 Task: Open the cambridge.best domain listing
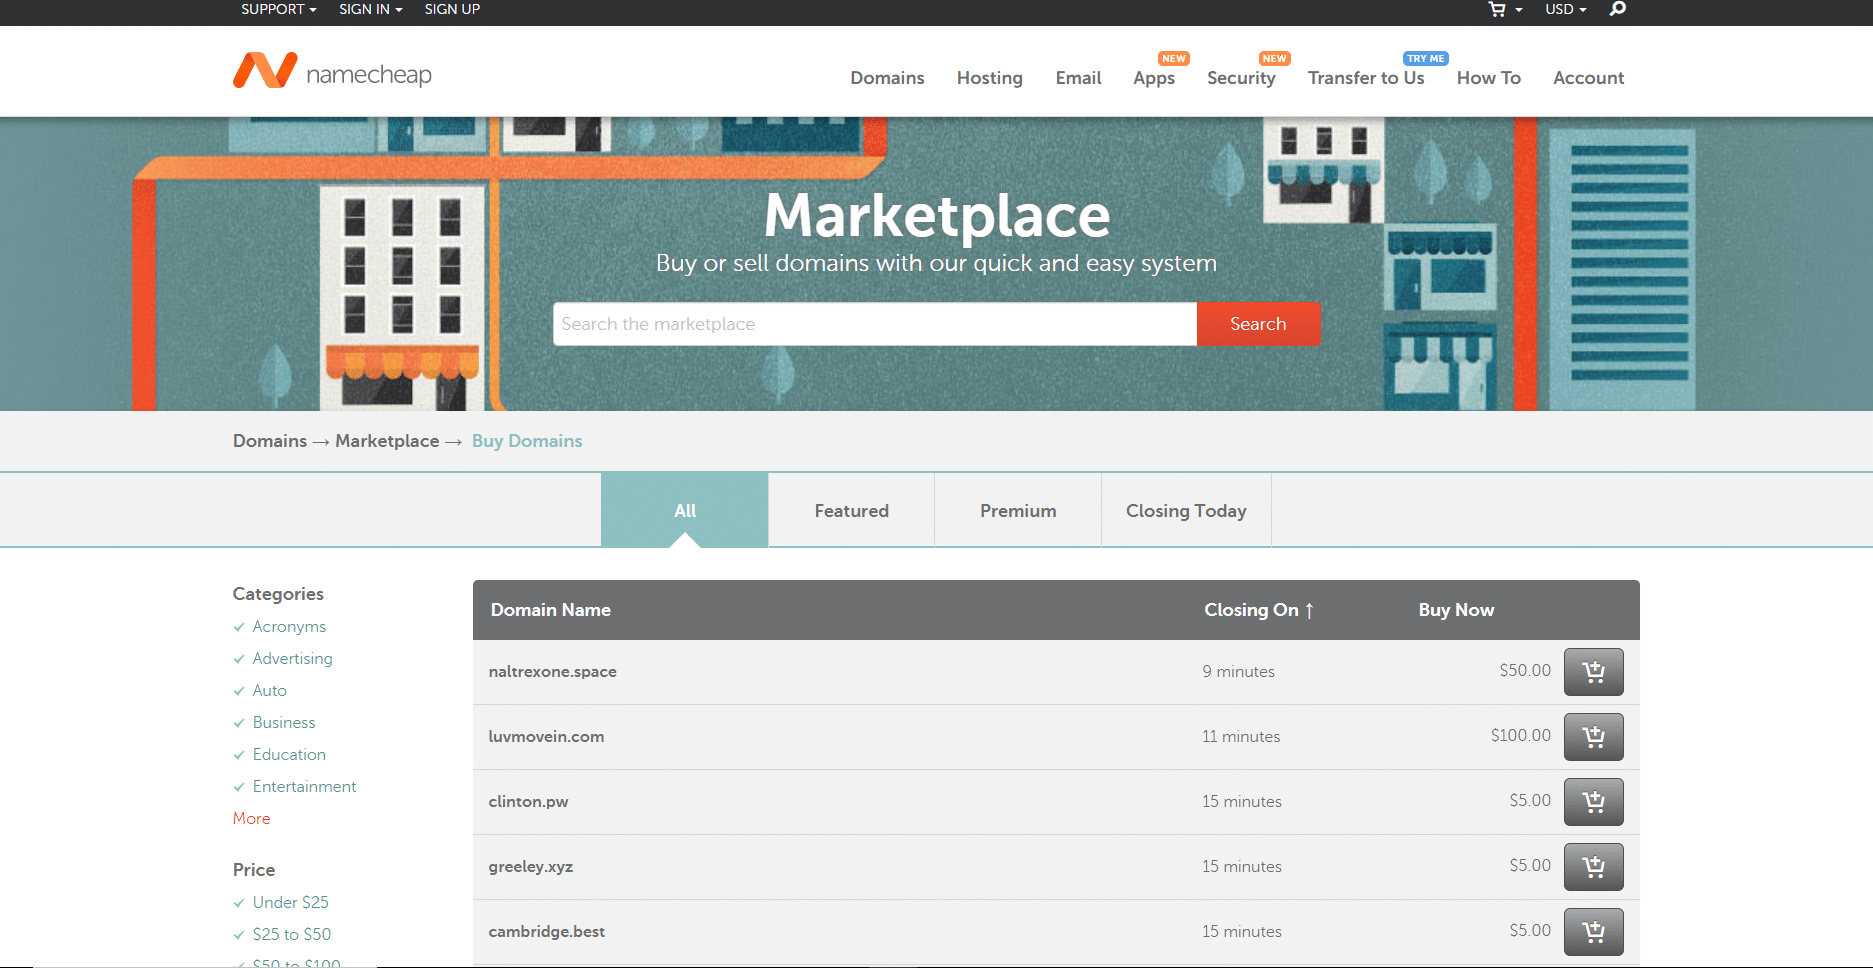pos(546,932)
